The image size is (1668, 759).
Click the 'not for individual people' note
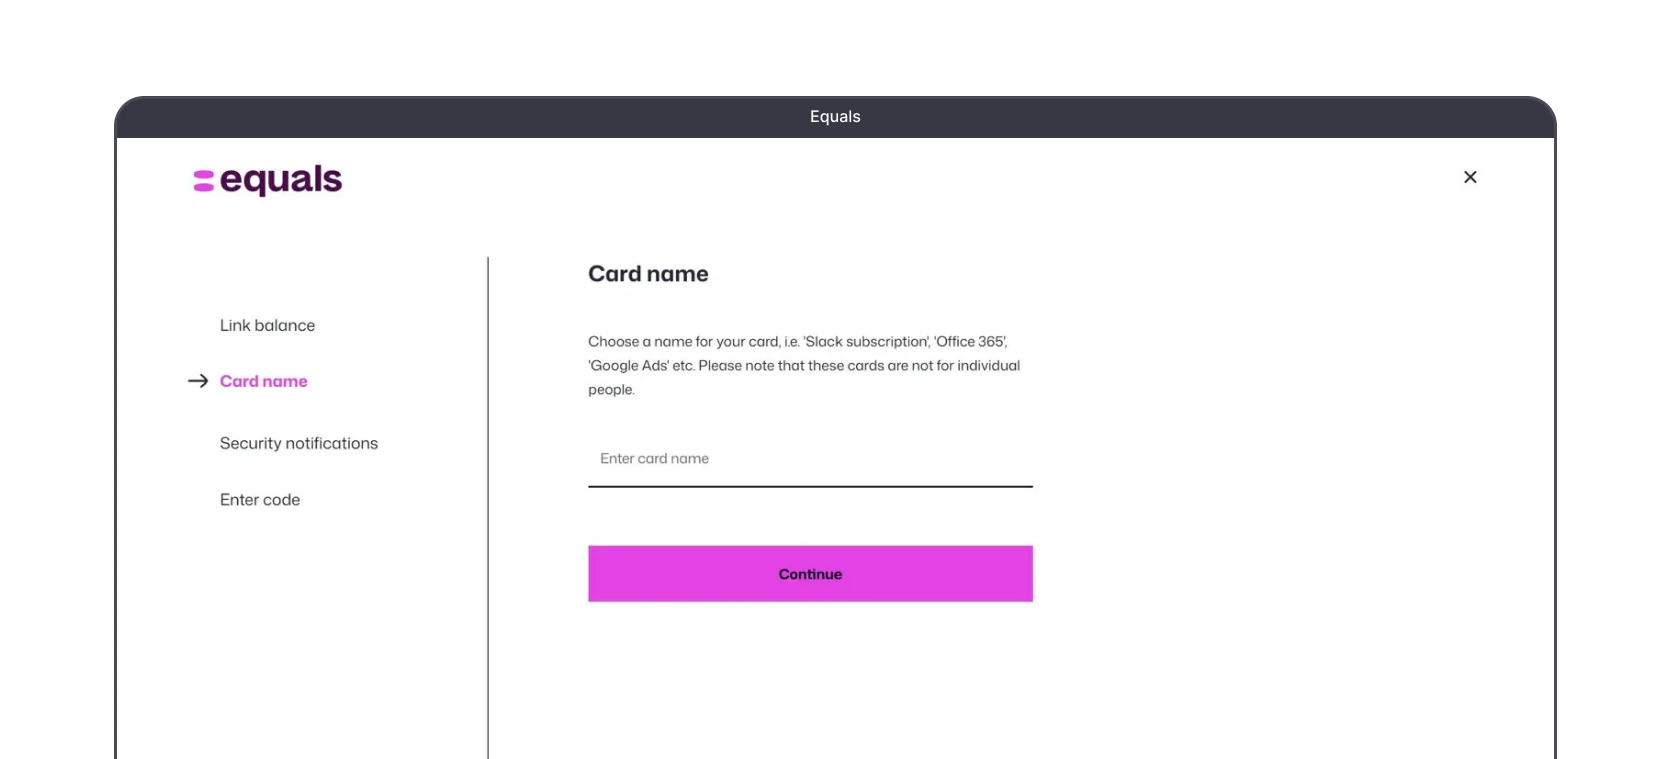[x=804, y=378]
